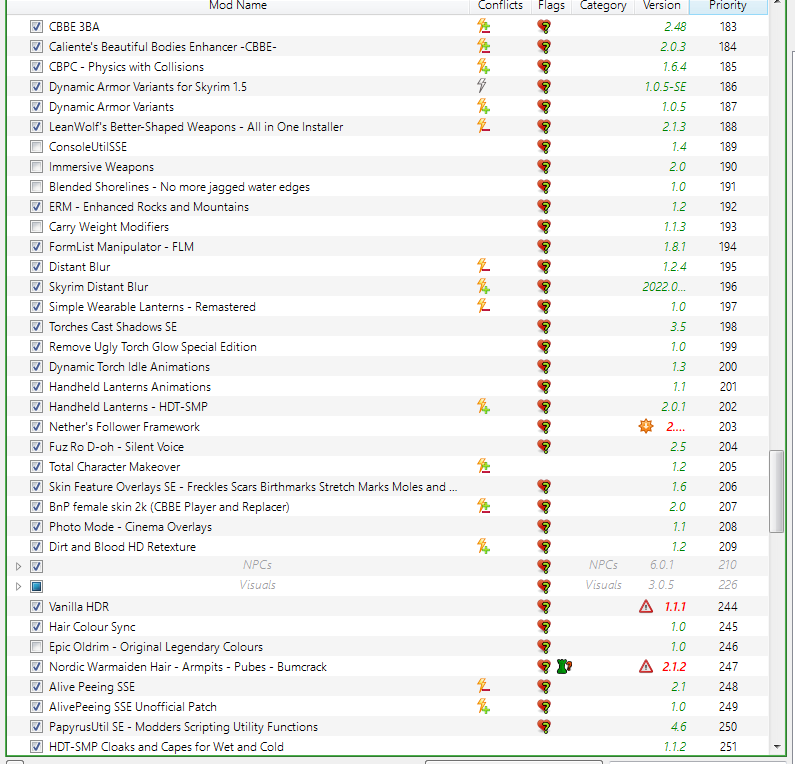Click heart flag icon for PapyrusUtil SE

[x=544, y=726]
